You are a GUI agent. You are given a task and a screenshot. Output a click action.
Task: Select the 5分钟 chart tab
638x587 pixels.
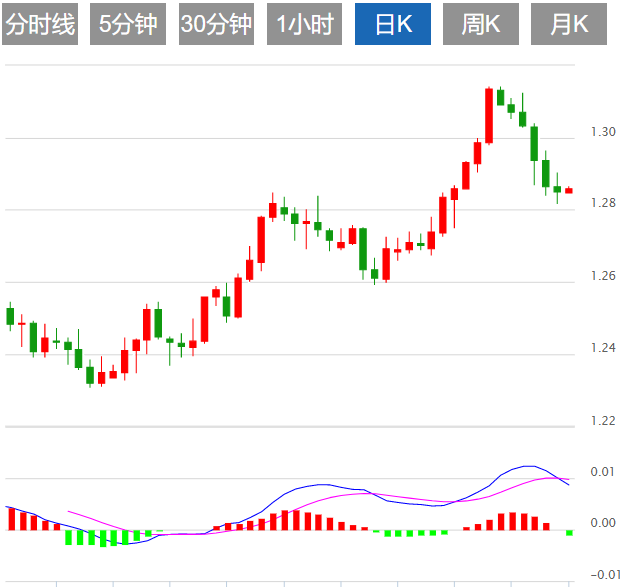coord(128,24)
